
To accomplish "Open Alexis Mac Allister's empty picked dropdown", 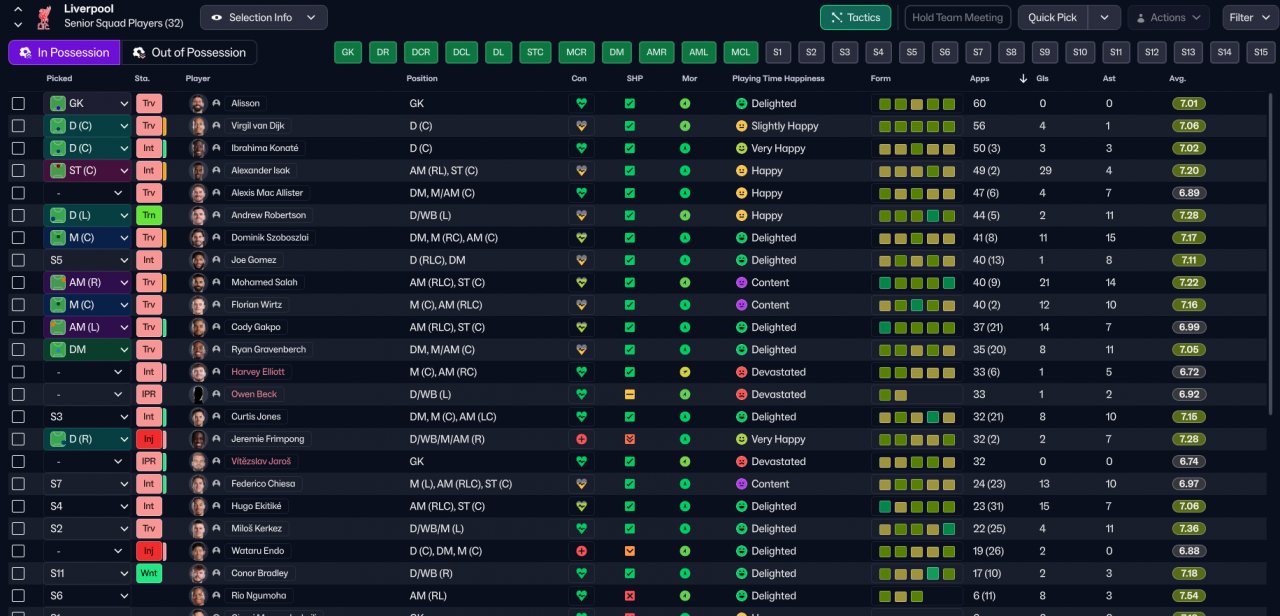I will 88,193.
